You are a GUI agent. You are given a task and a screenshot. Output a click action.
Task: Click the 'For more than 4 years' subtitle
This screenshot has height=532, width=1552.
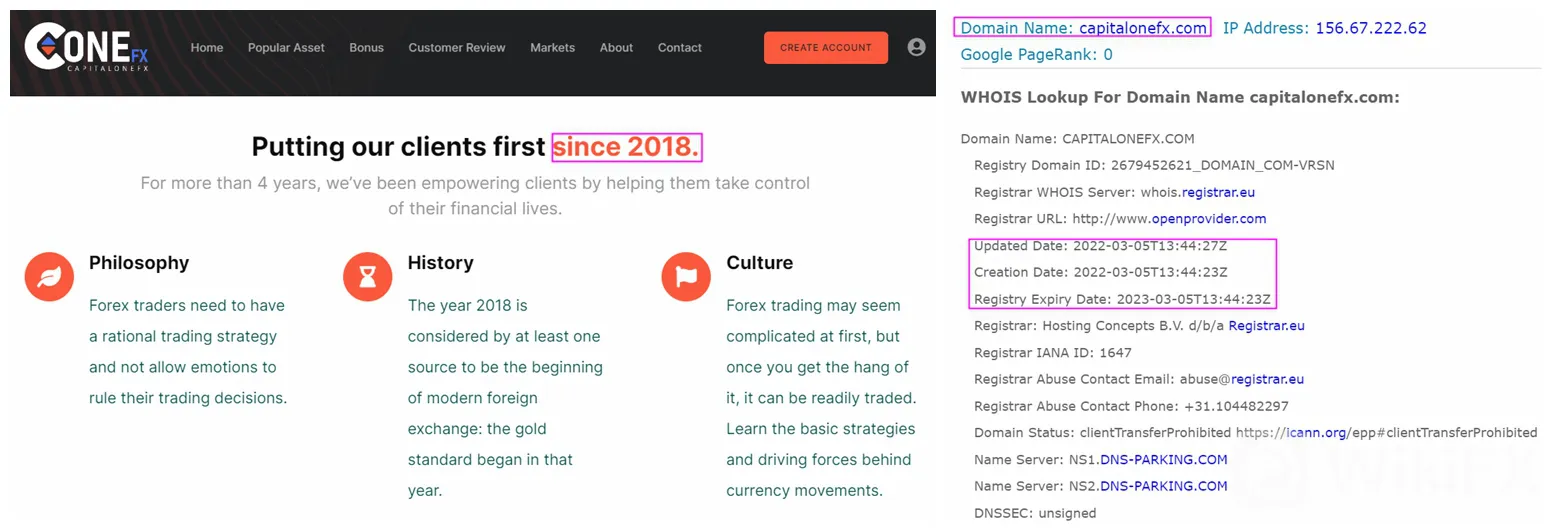point(475,196)
